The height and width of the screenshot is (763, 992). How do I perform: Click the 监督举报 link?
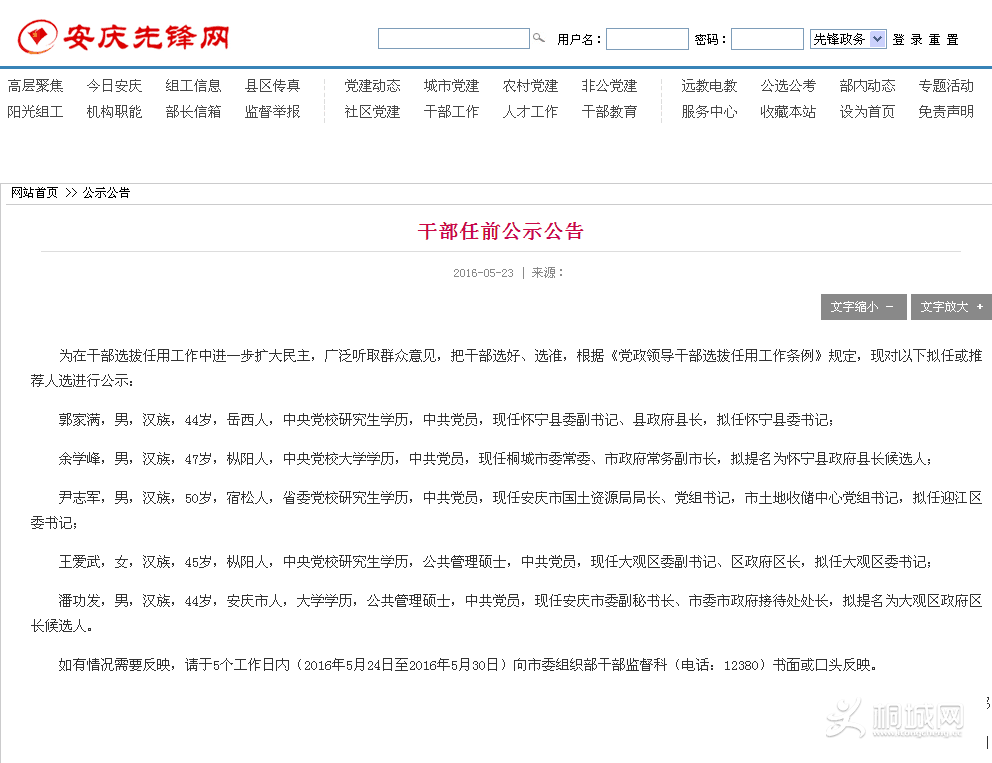[272, 112]
